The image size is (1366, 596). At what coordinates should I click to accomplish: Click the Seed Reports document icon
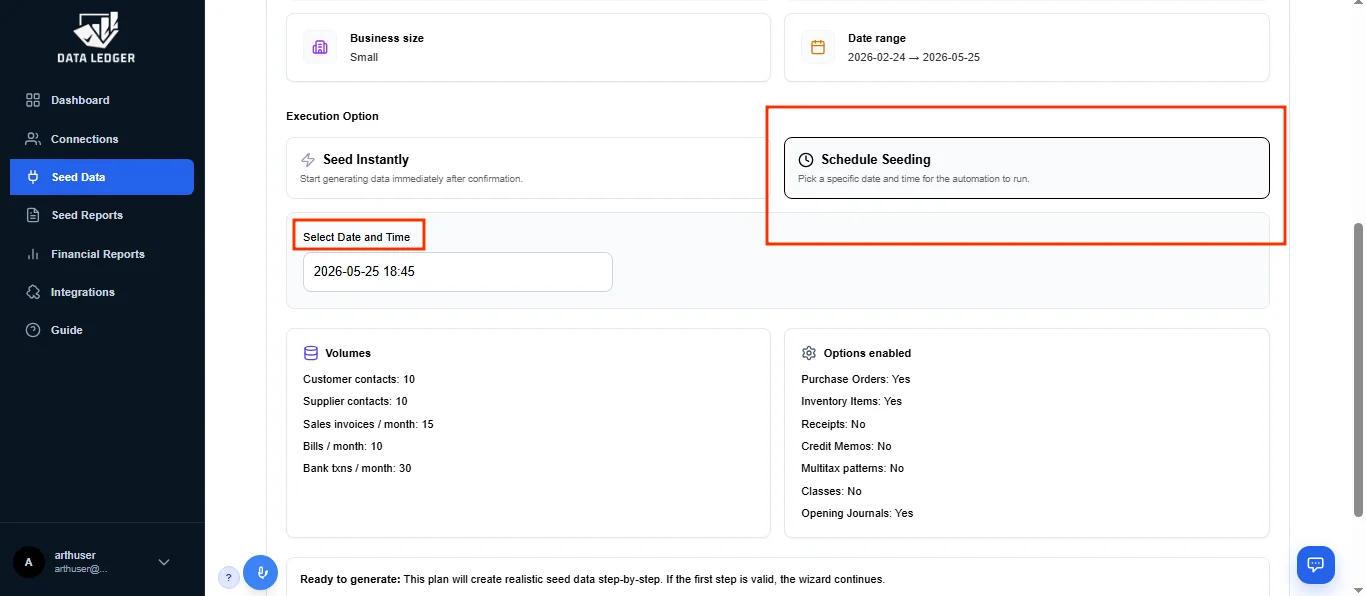pyautogui.click(x=33, y=215)
